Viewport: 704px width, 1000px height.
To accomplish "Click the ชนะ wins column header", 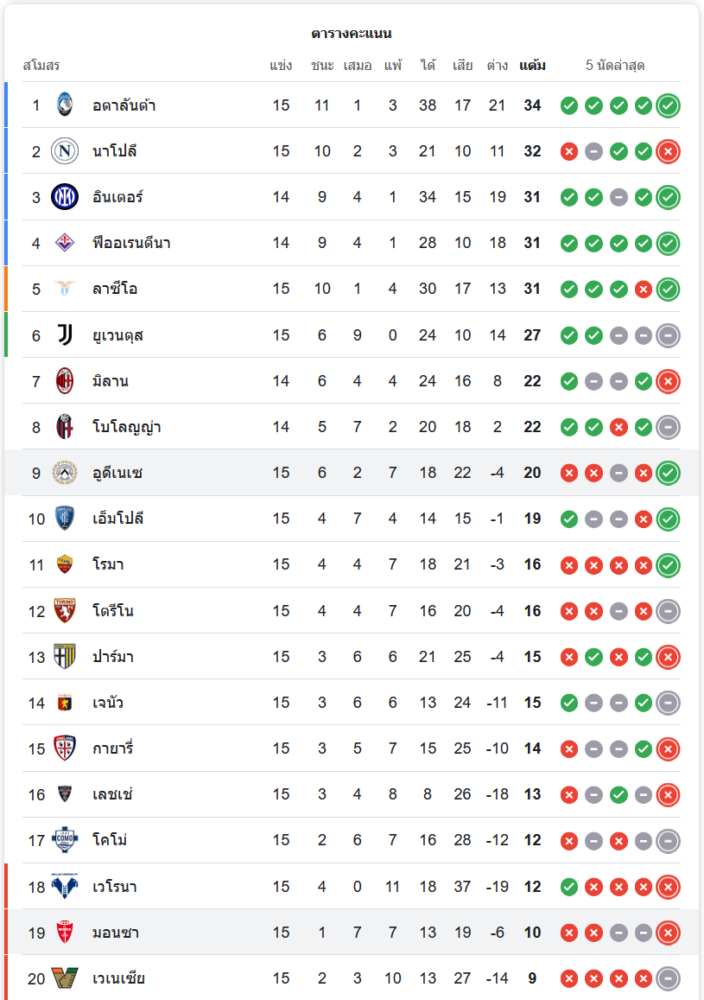I will pyautogui.click(x=322, y=66).
